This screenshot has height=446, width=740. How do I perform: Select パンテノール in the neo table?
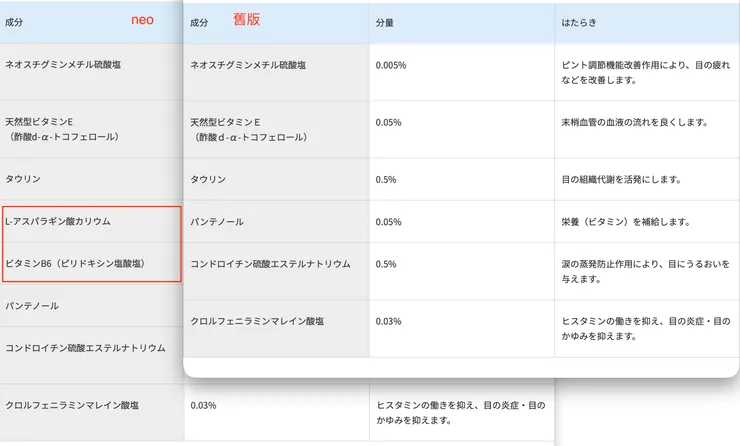tap(32, 304)
